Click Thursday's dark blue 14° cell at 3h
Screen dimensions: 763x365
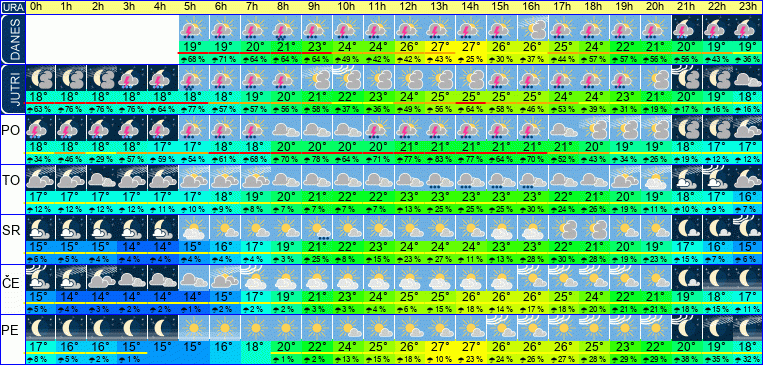coord(131,297)
